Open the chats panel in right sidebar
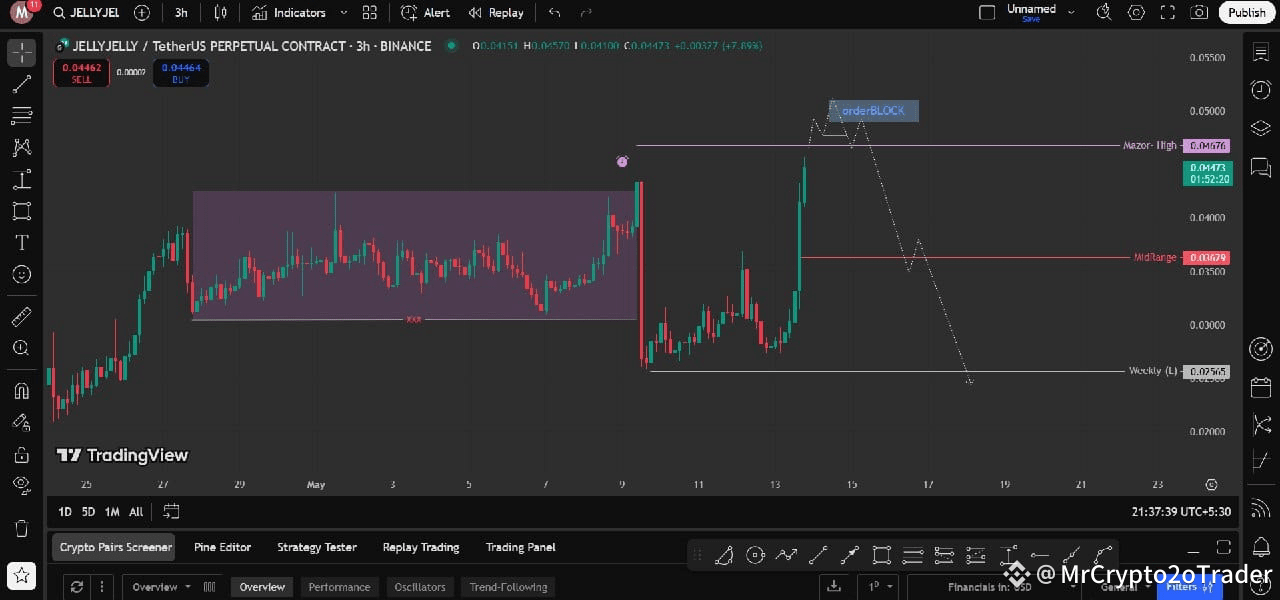1280x600 pixels. (1260, 166)
